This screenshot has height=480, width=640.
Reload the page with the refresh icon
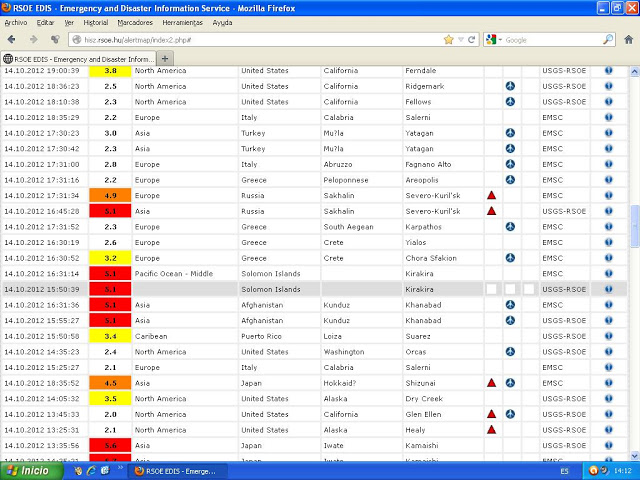point(471,40)
